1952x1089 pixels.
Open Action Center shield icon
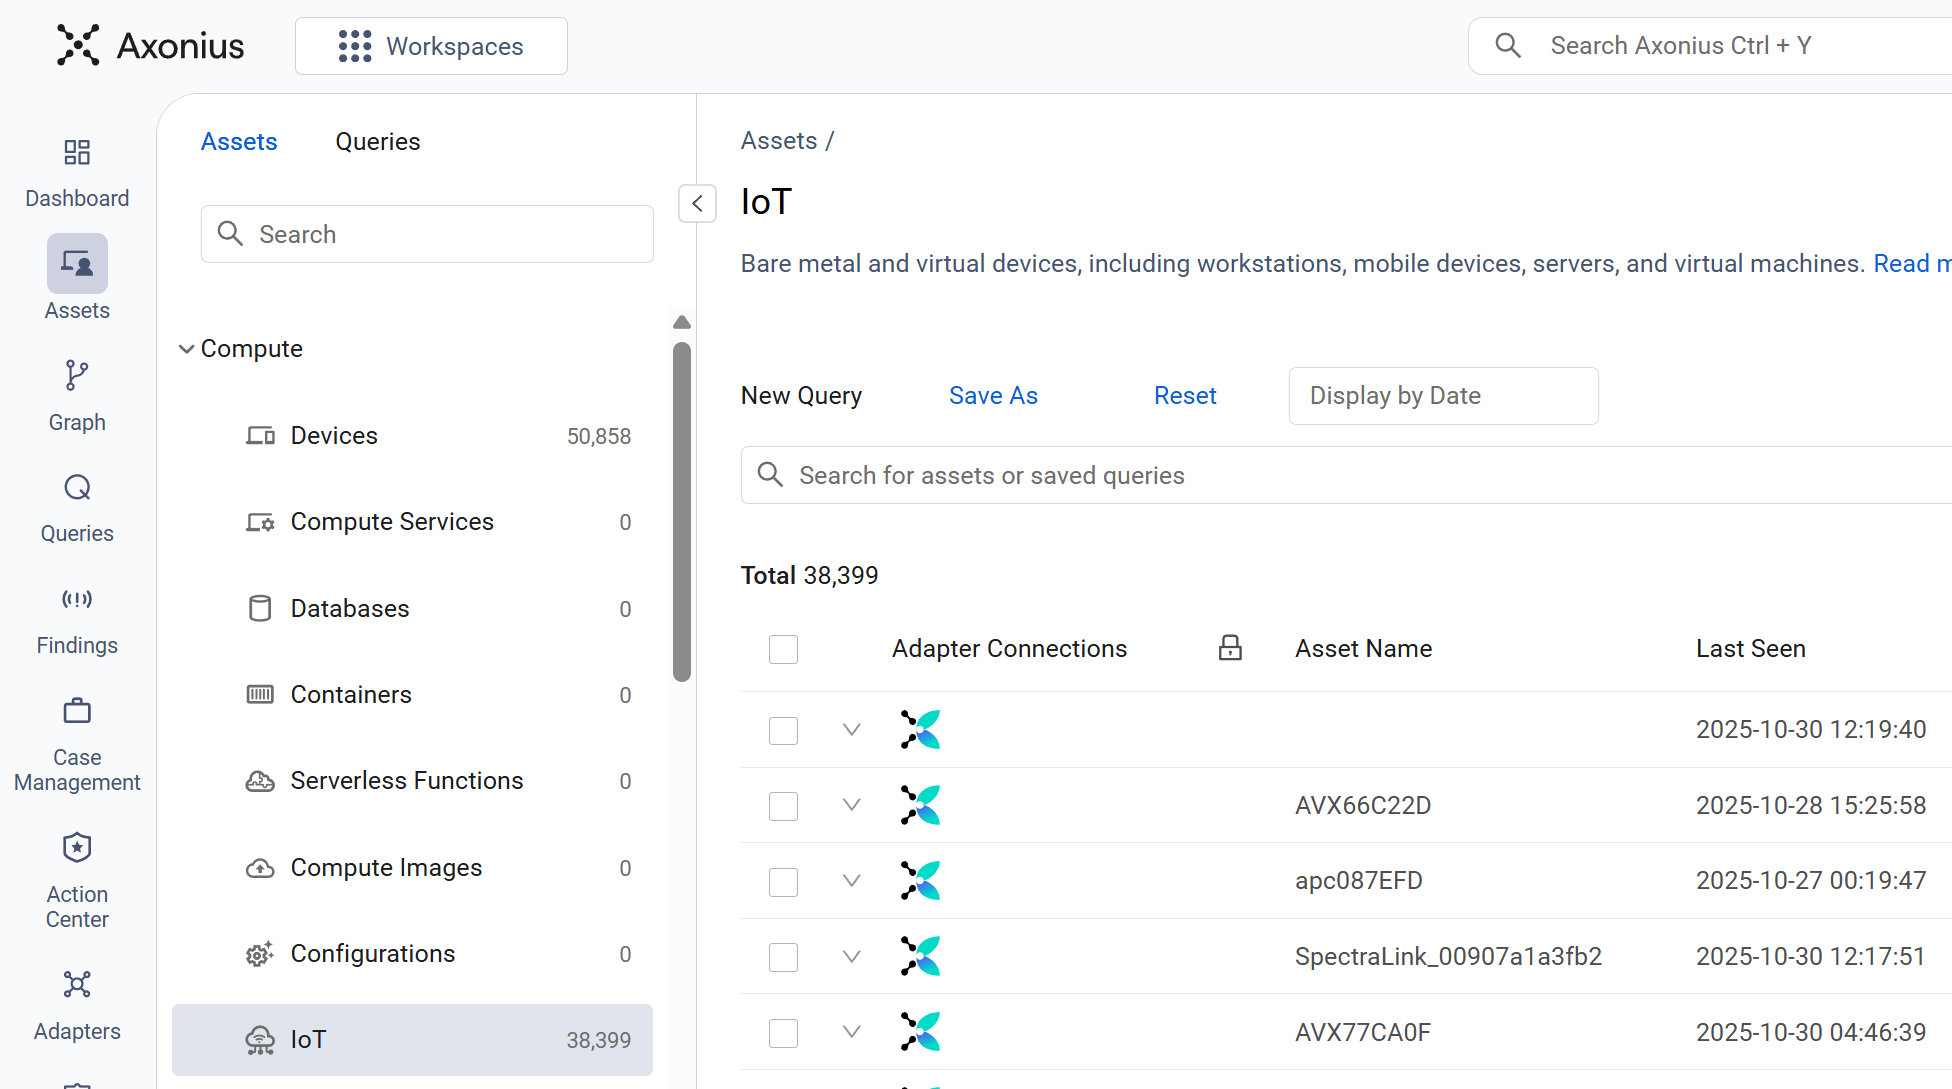pos(77,848)
